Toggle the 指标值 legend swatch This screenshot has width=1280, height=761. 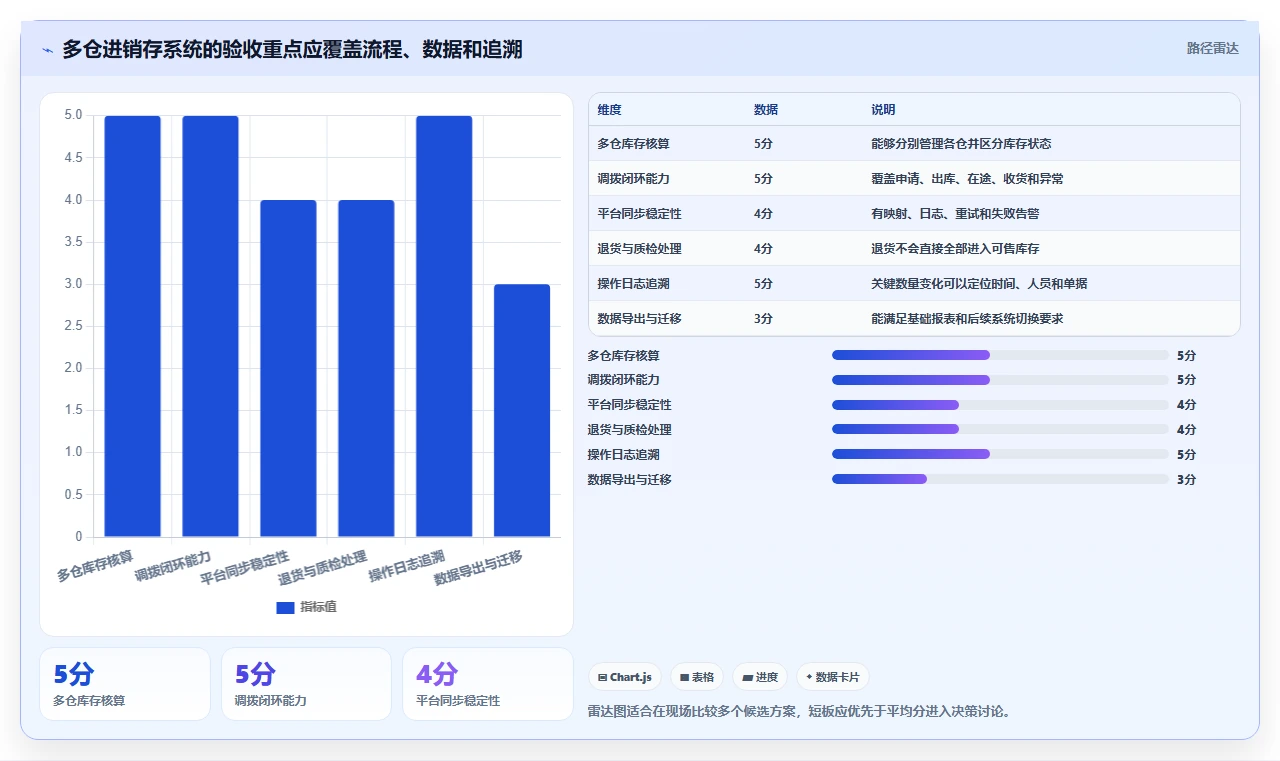[285, 607]
